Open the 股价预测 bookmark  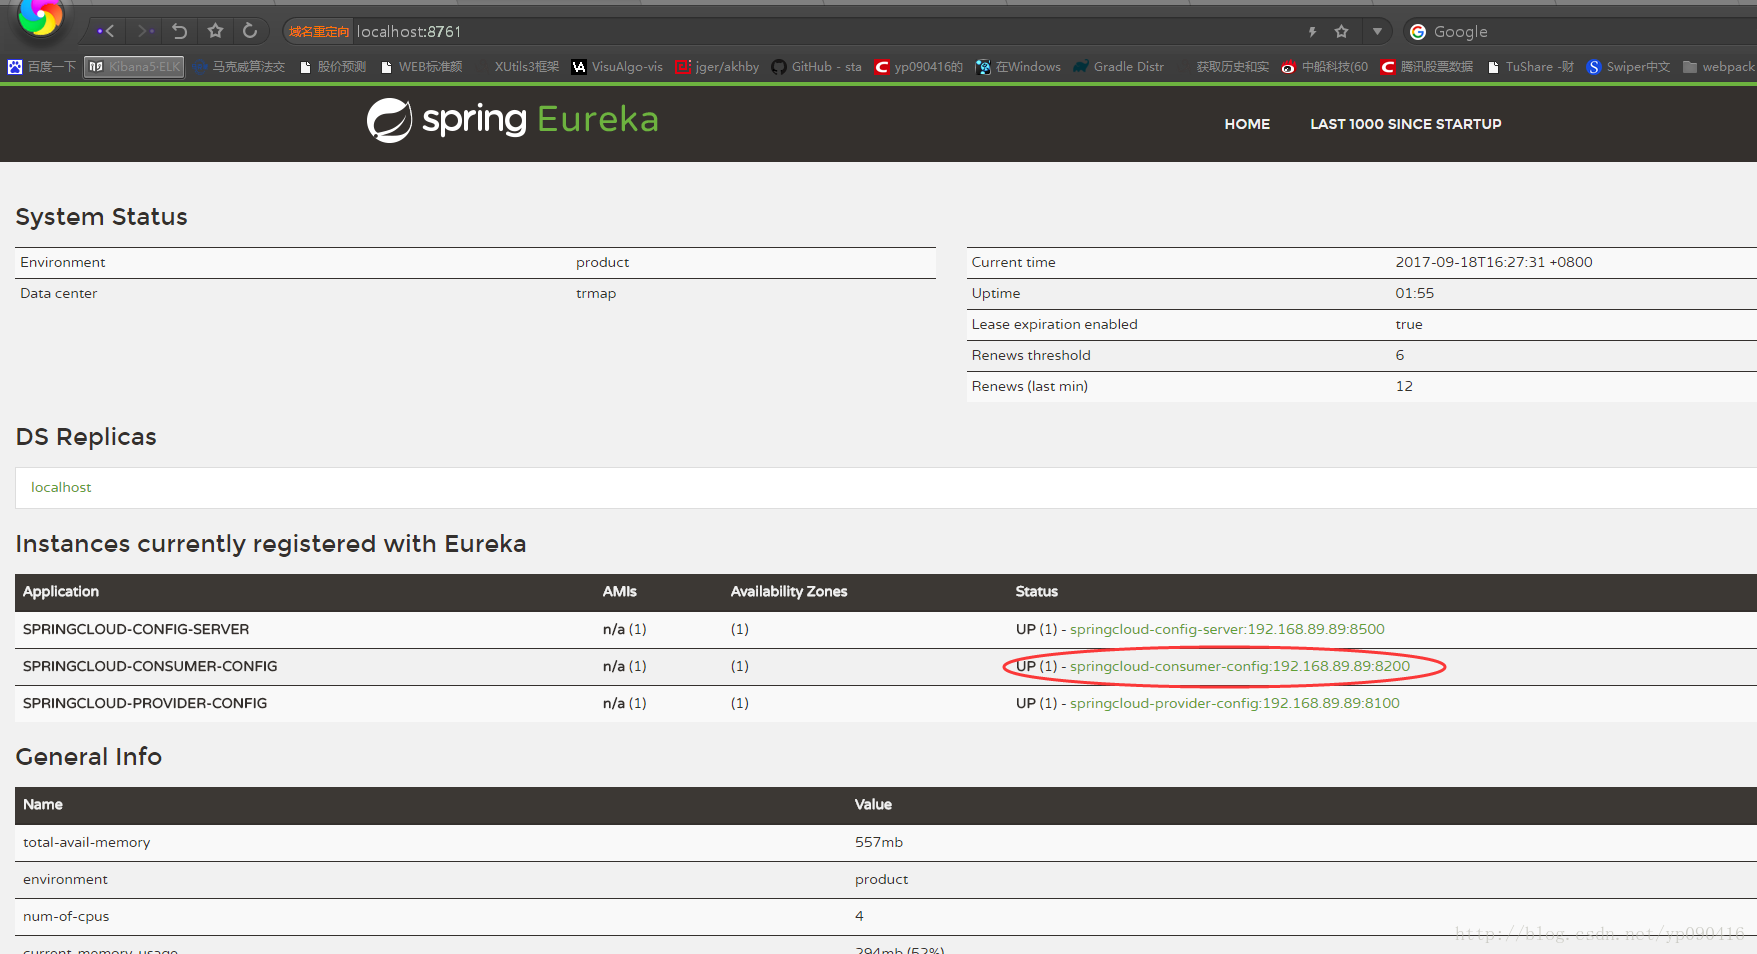[333, 67]
